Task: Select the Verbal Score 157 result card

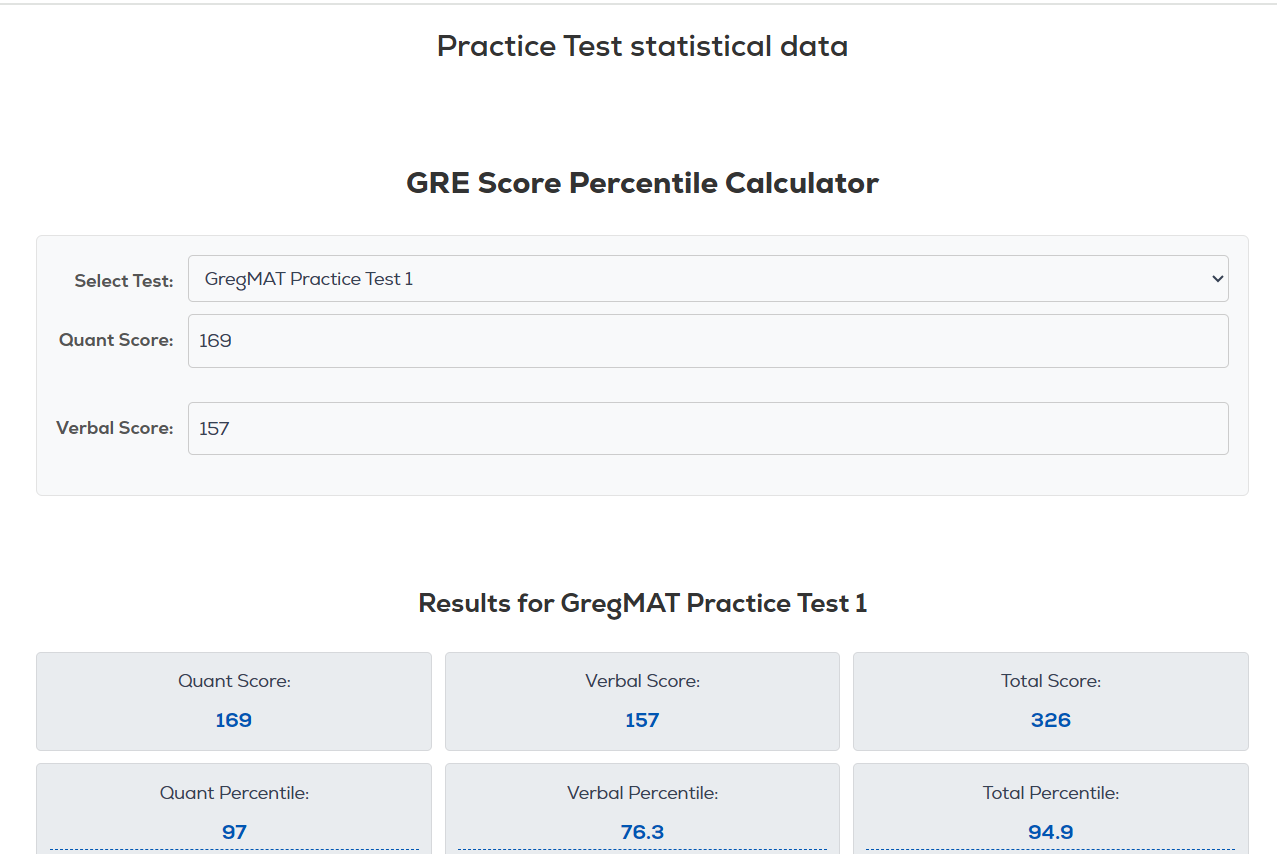Action: click(642, 701)
